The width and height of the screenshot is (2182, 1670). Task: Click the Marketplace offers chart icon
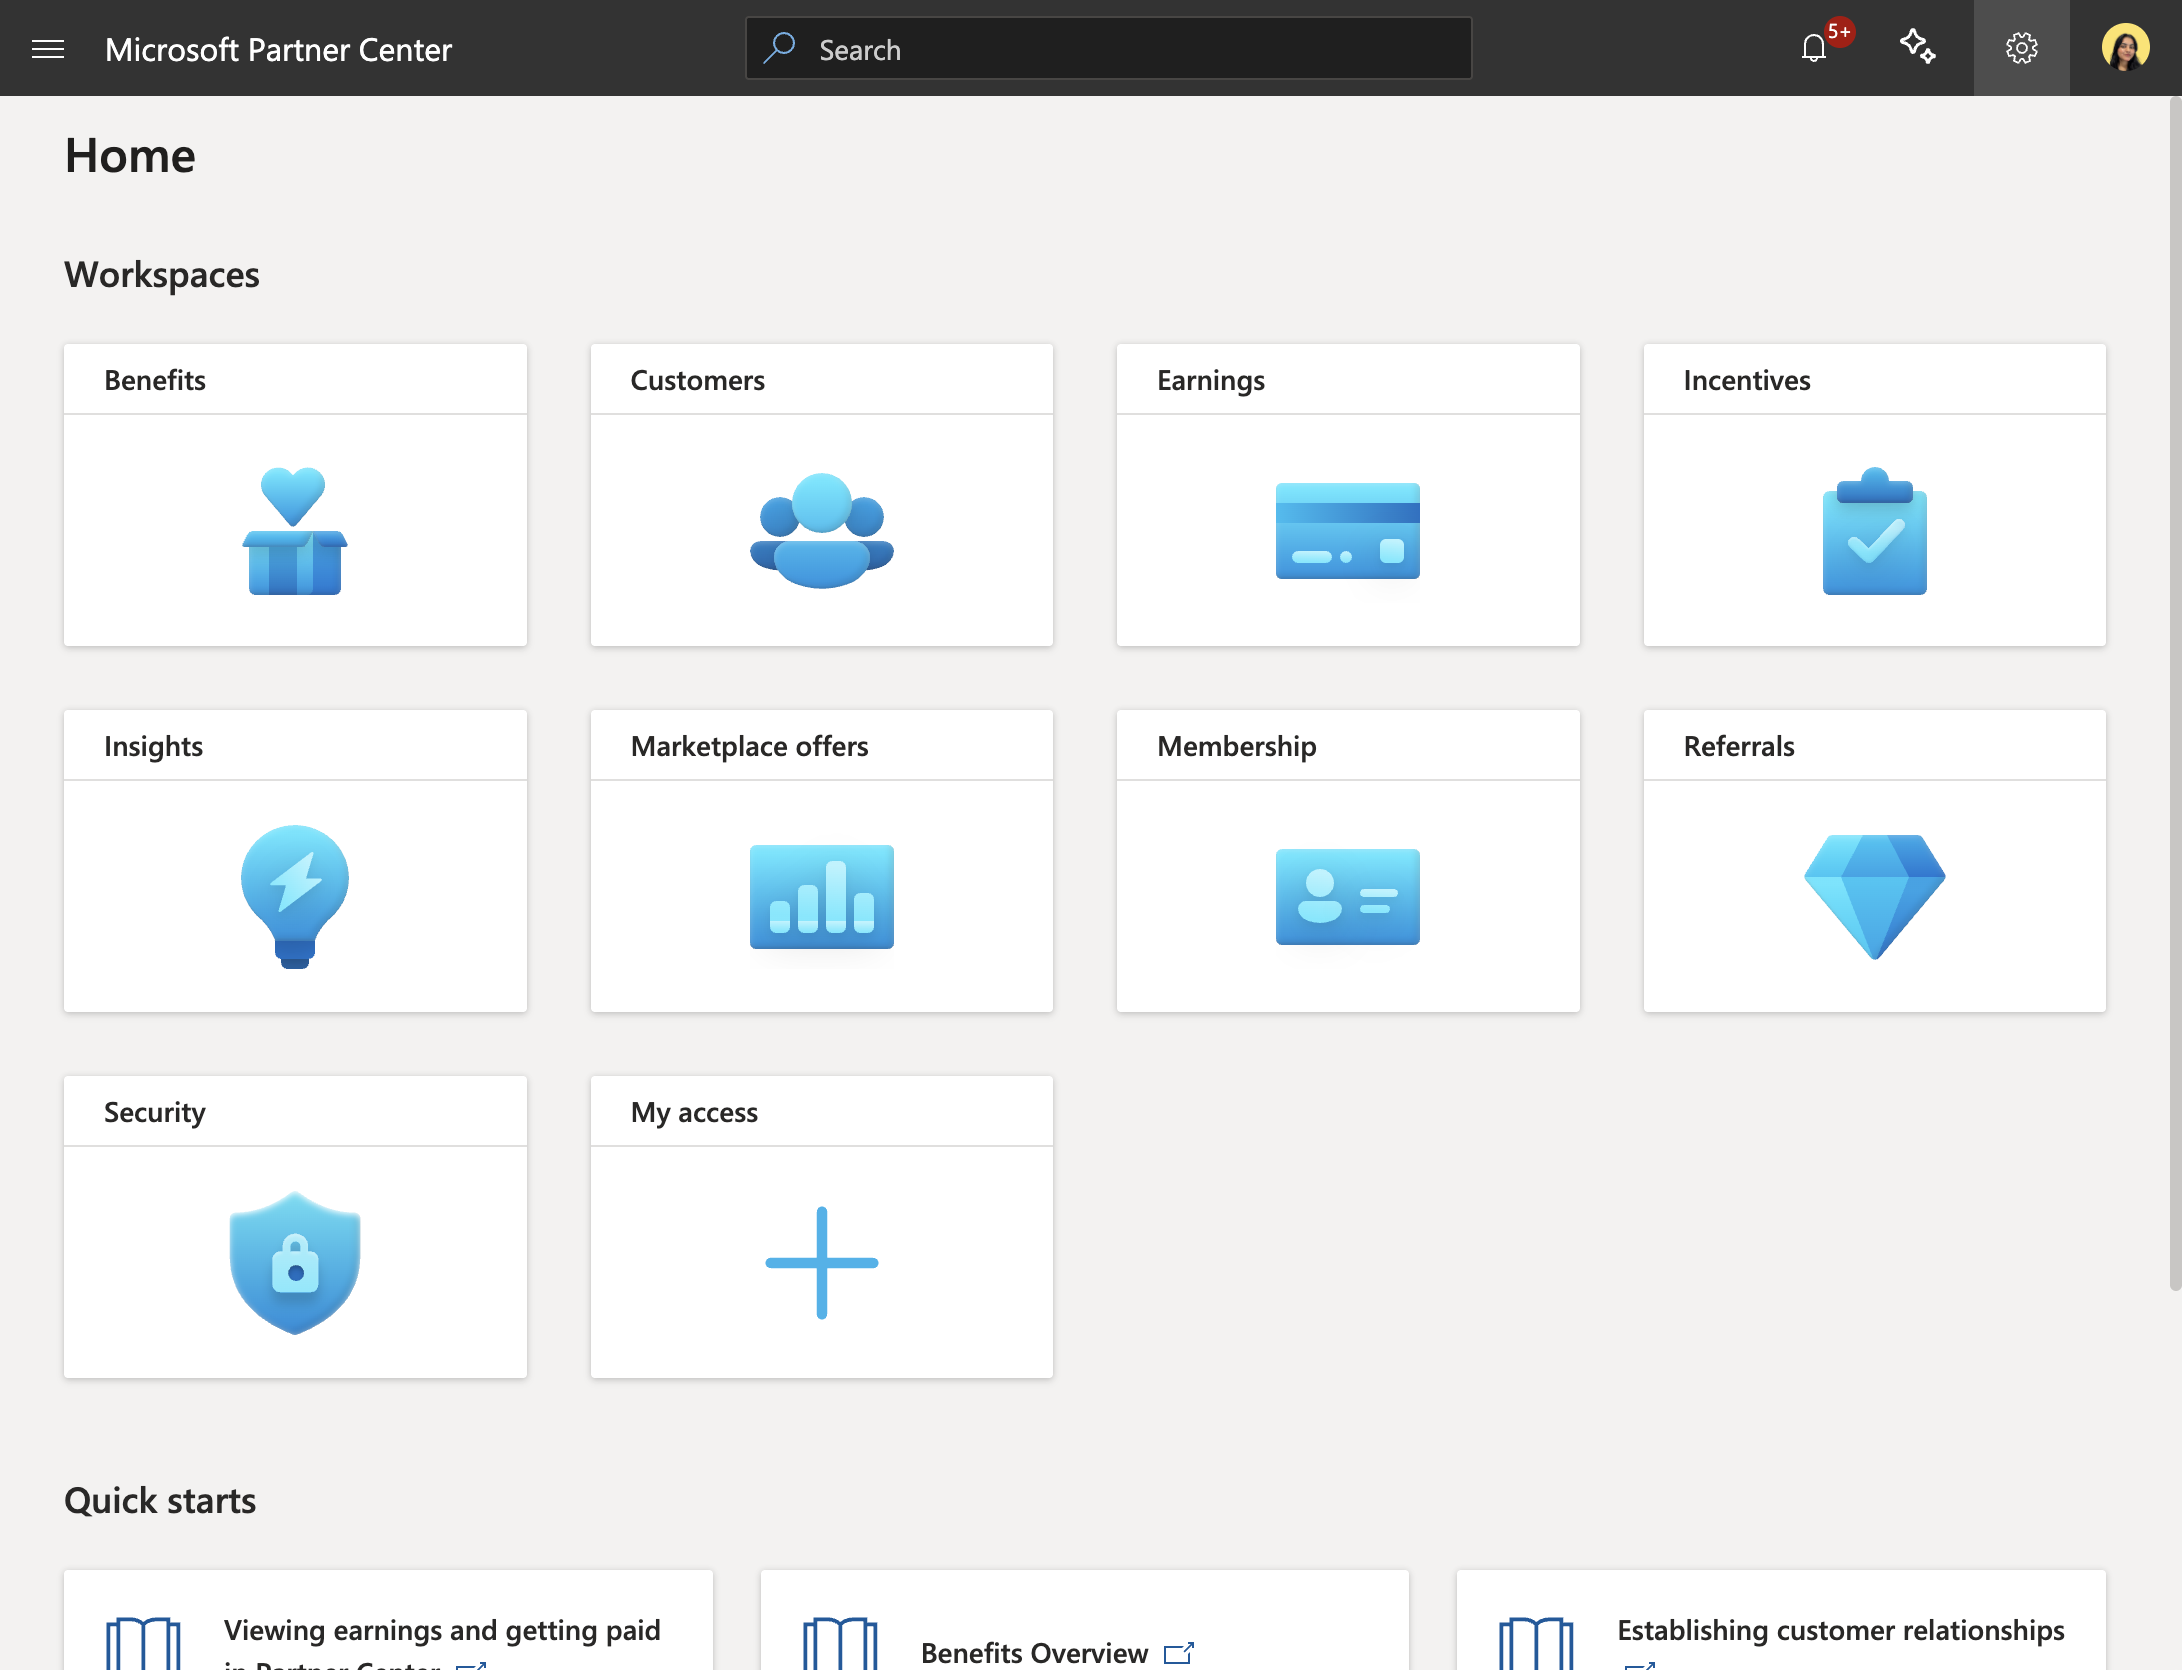pyautogui.click(x=822, y=896)
